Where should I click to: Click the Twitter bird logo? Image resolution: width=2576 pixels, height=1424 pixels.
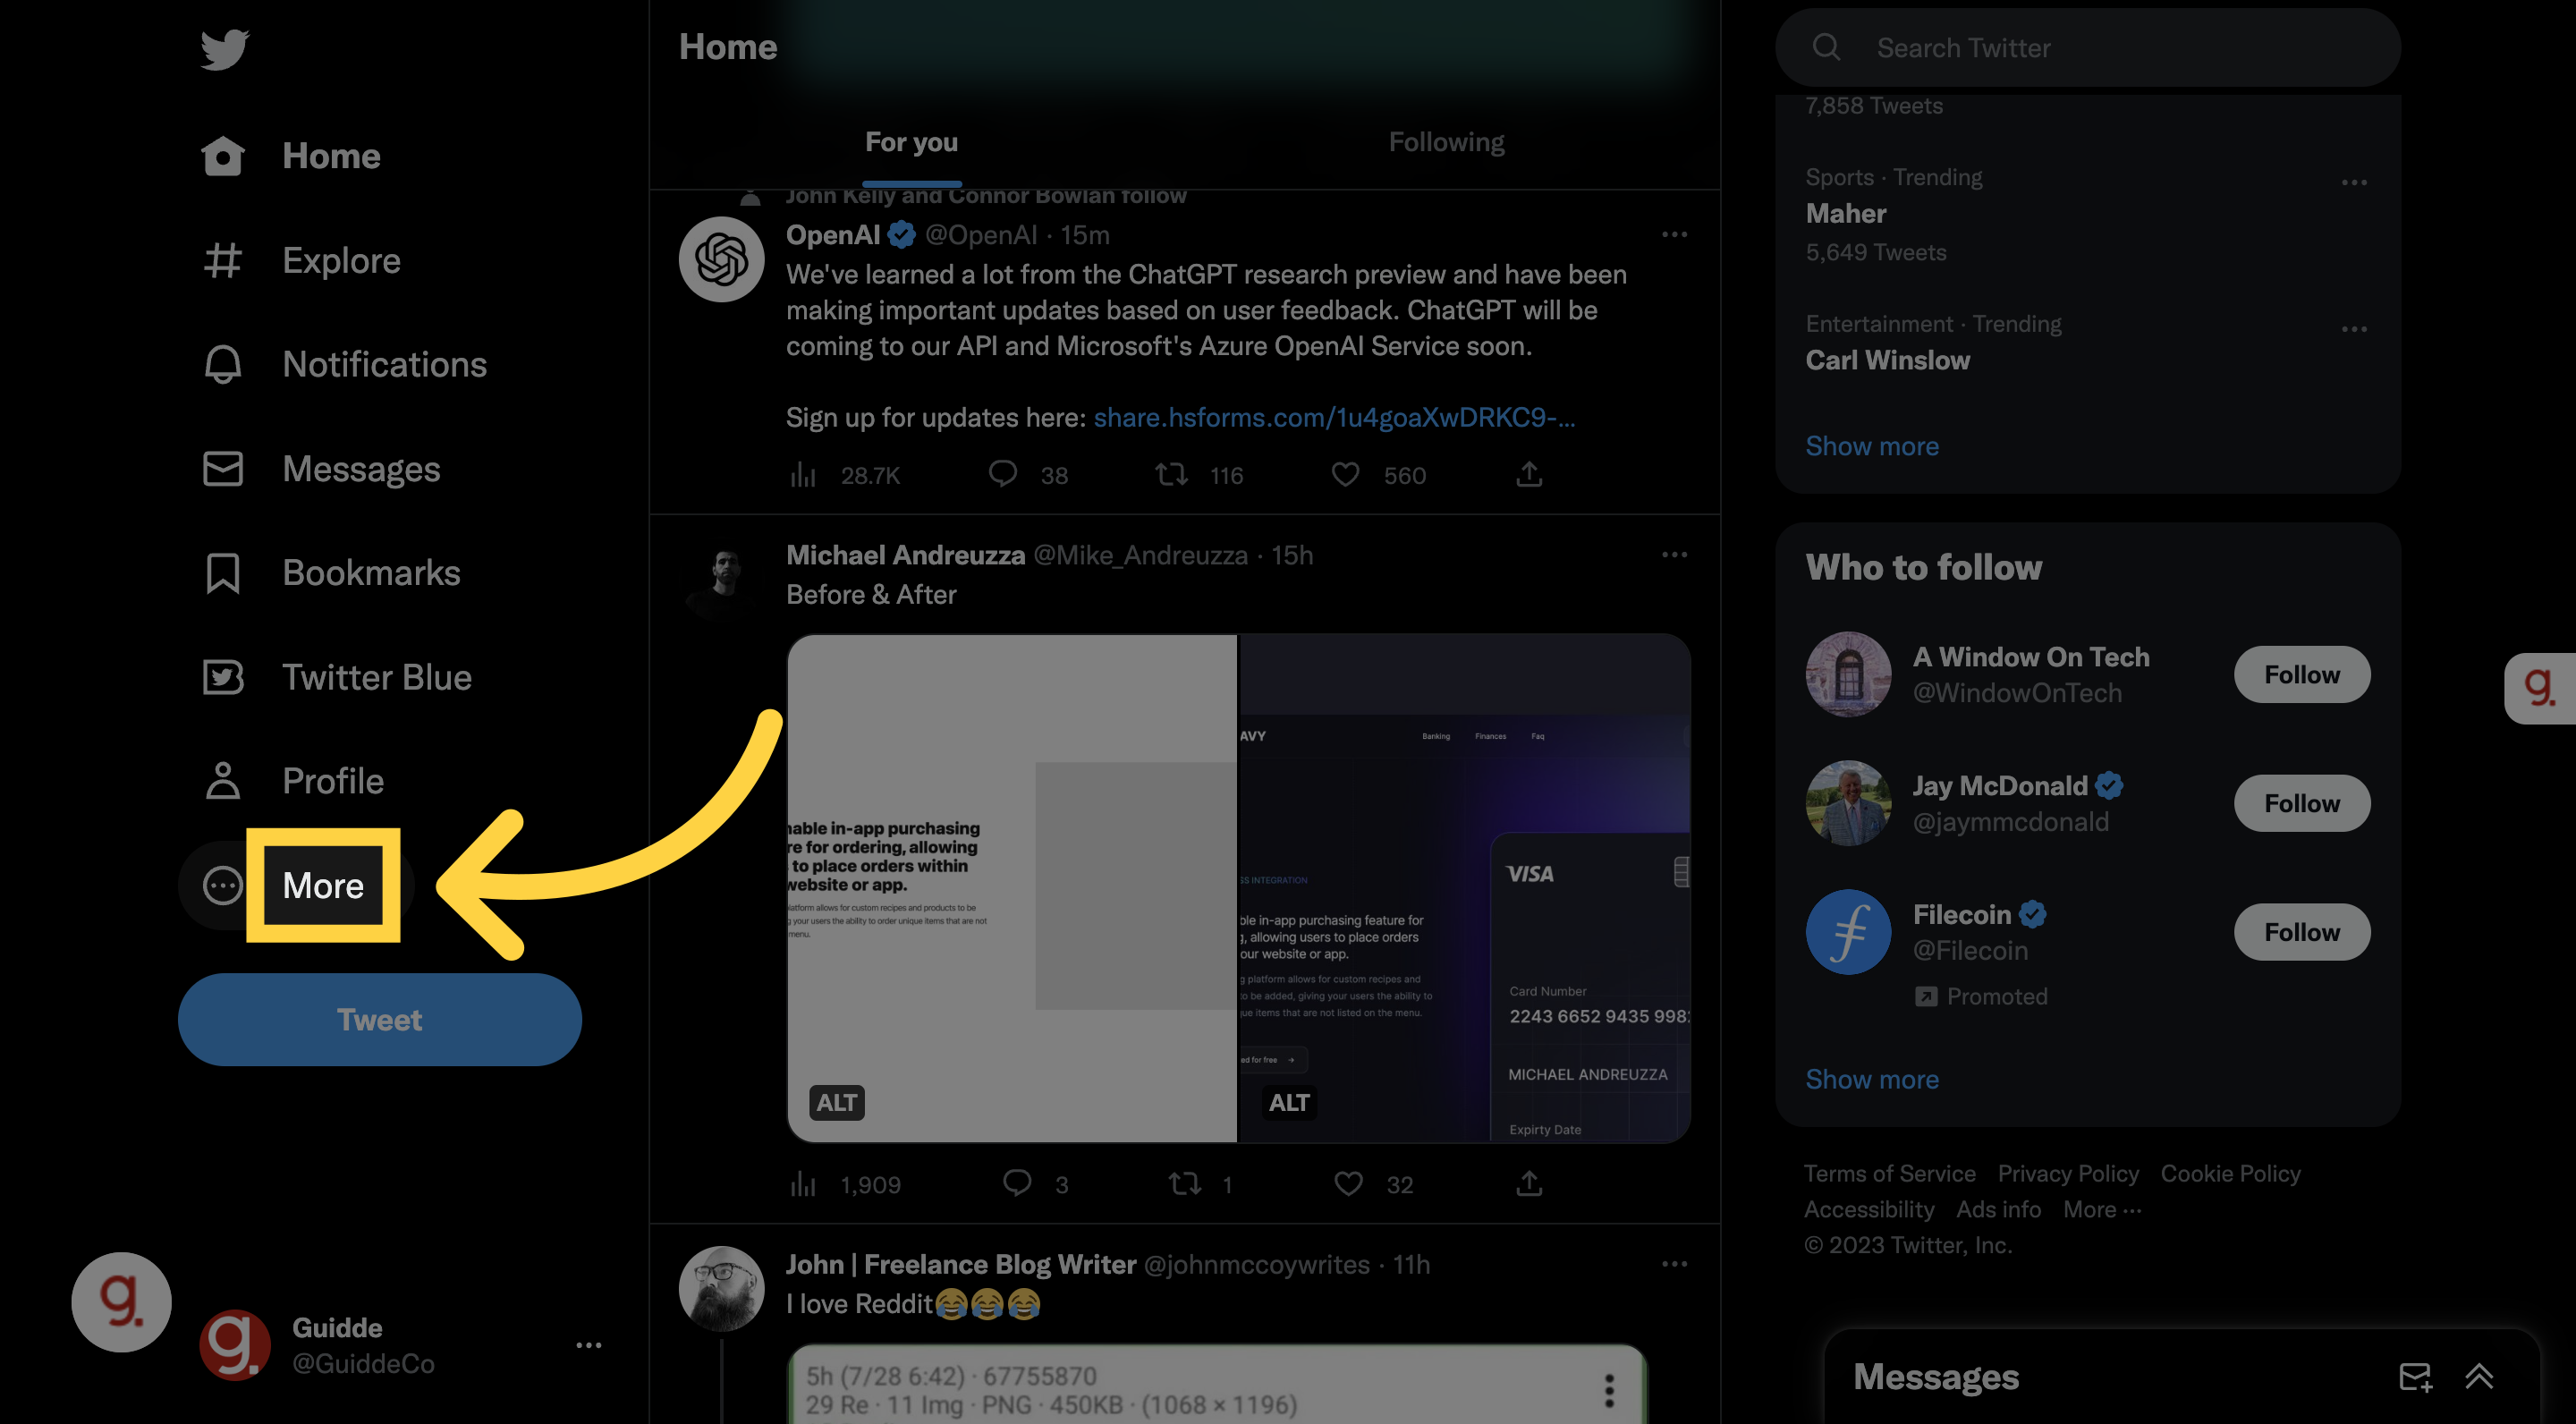223,48
